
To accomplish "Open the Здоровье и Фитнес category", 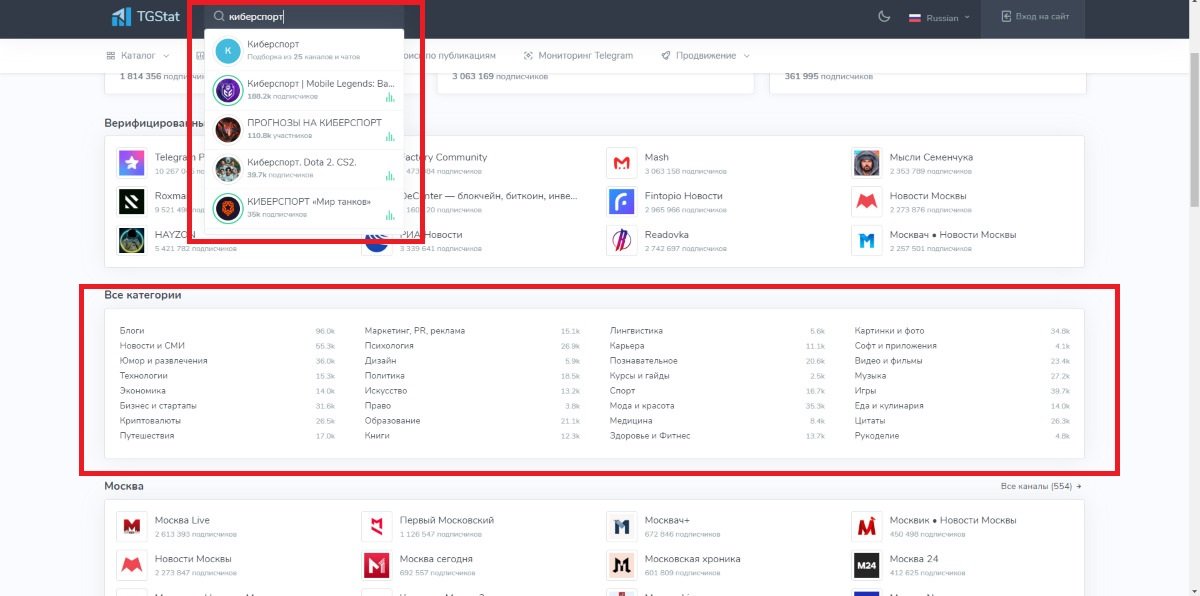I will [650, 436].
